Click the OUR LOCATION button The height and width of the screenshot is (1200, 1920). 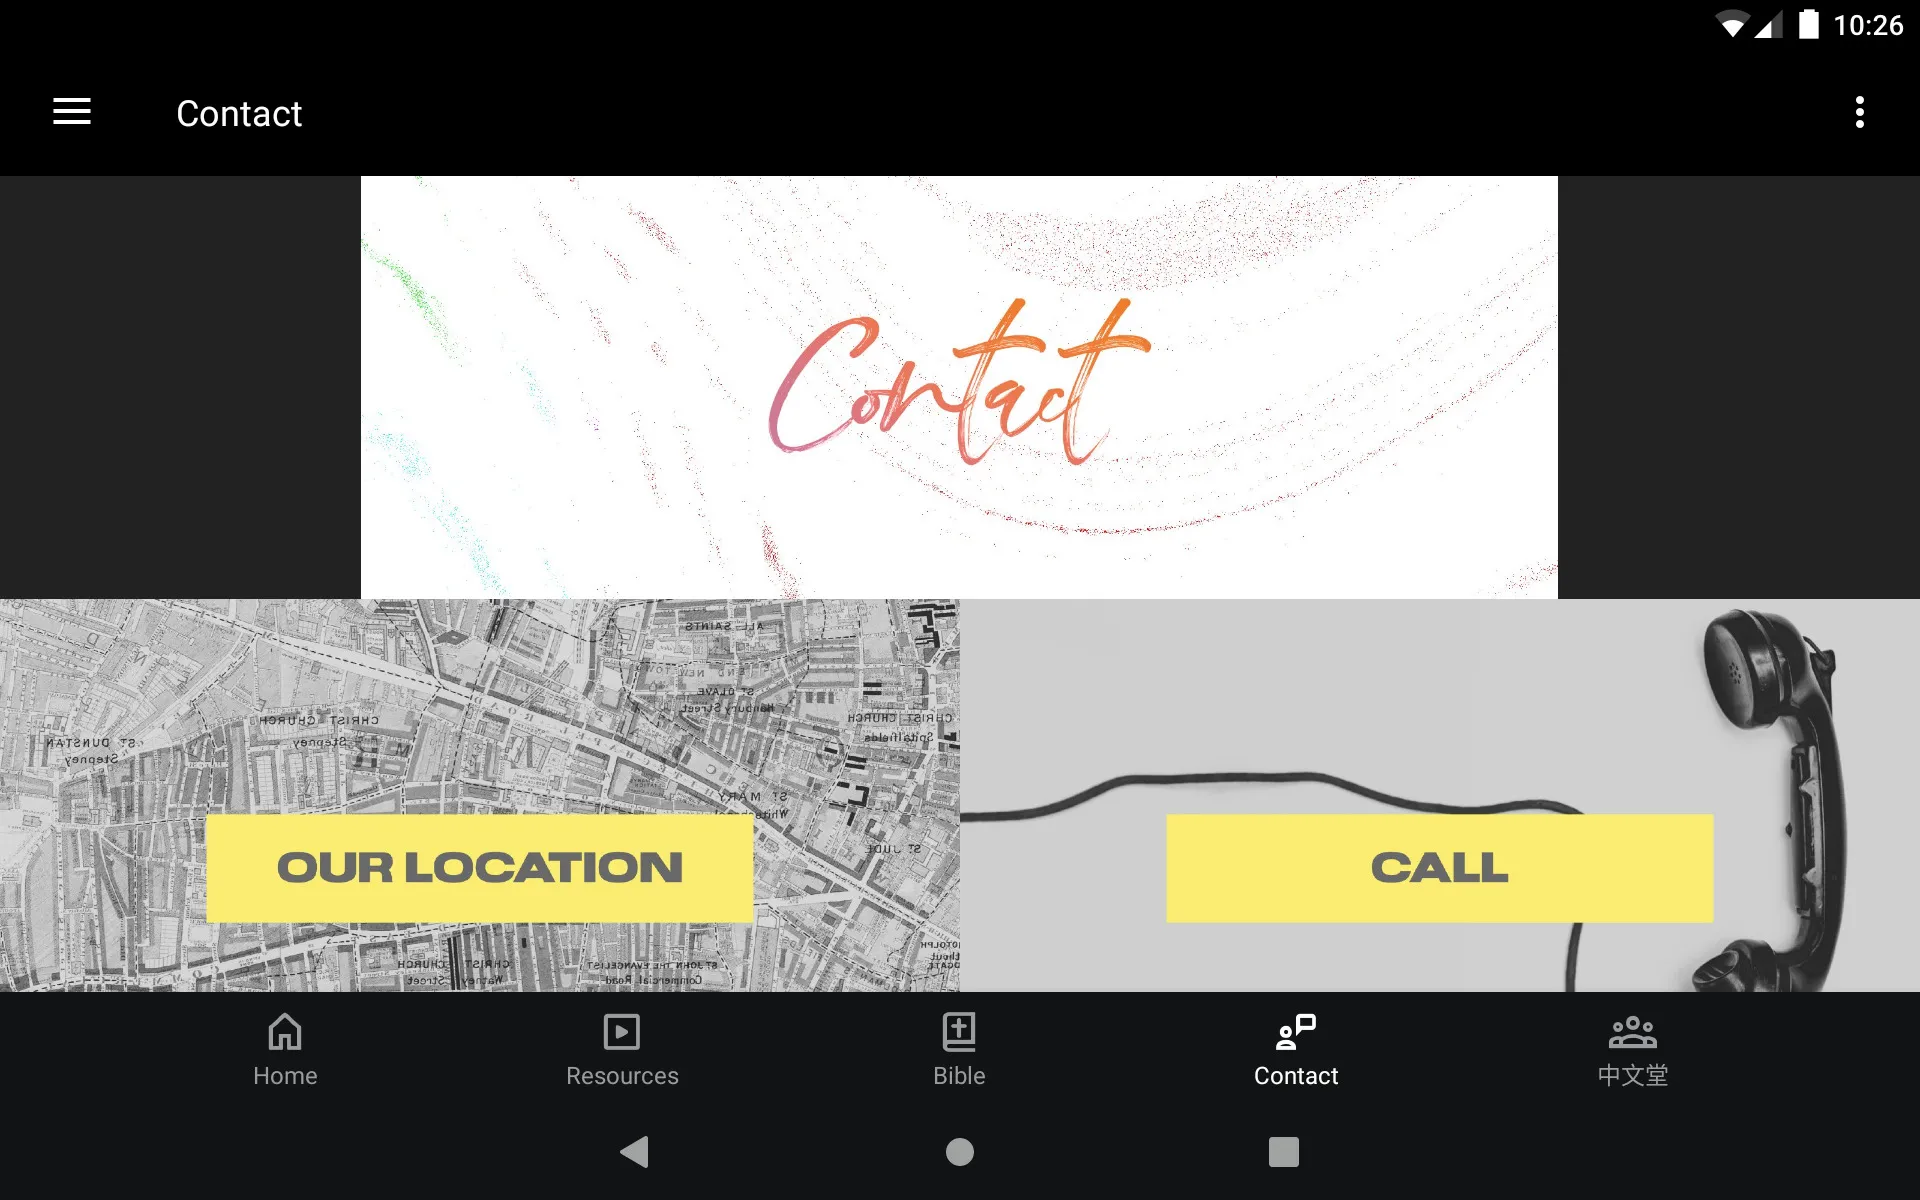pos(480,865)
